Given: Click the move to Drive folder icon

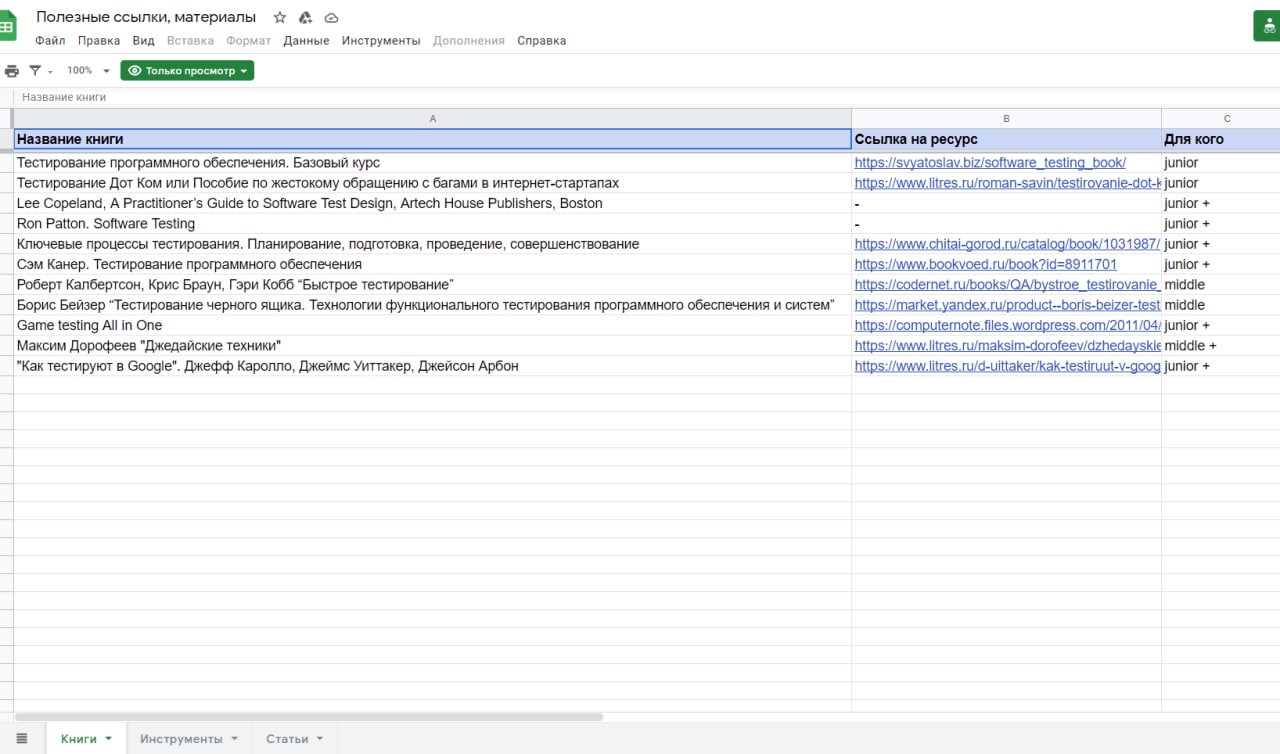Looking at the screenshot, I should coord(306,18).
